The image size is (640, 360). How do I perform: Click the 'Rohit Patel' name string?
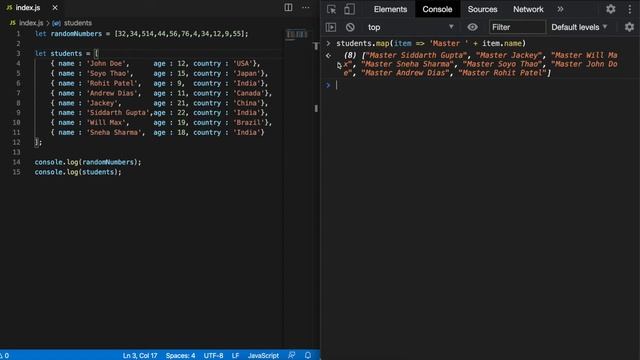coord(113,83)
